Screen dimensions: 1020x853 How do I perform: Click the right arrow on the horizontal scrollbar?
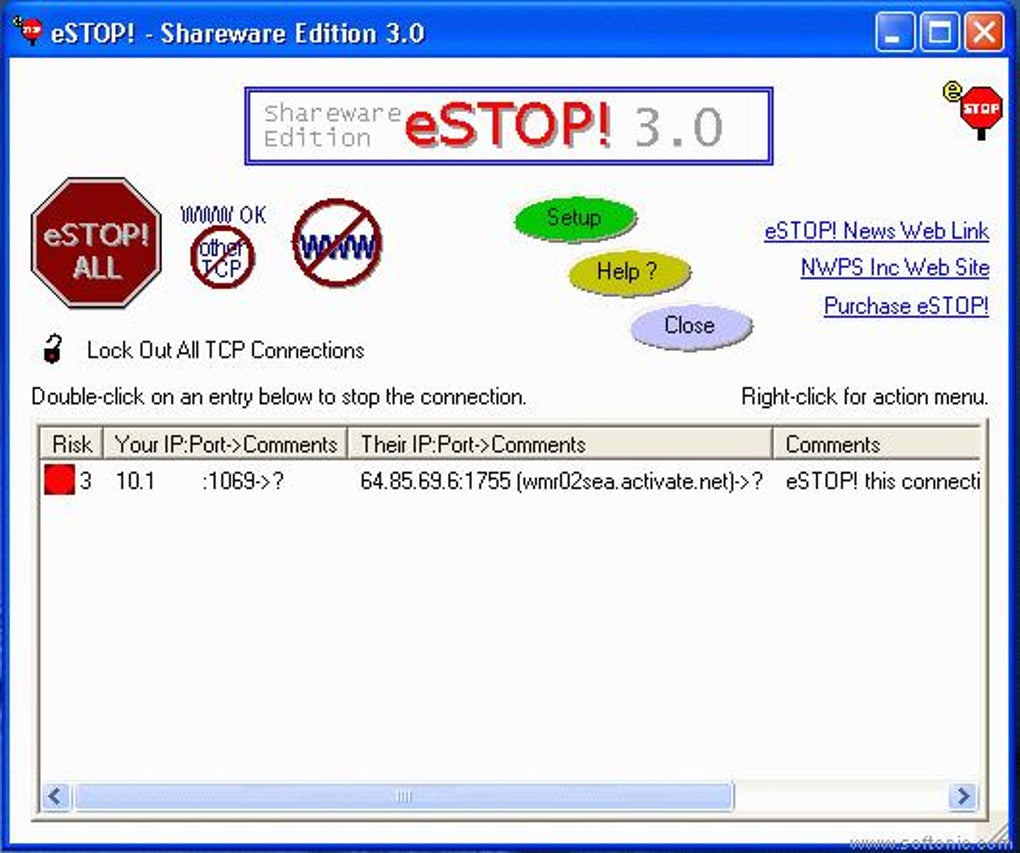962,797
